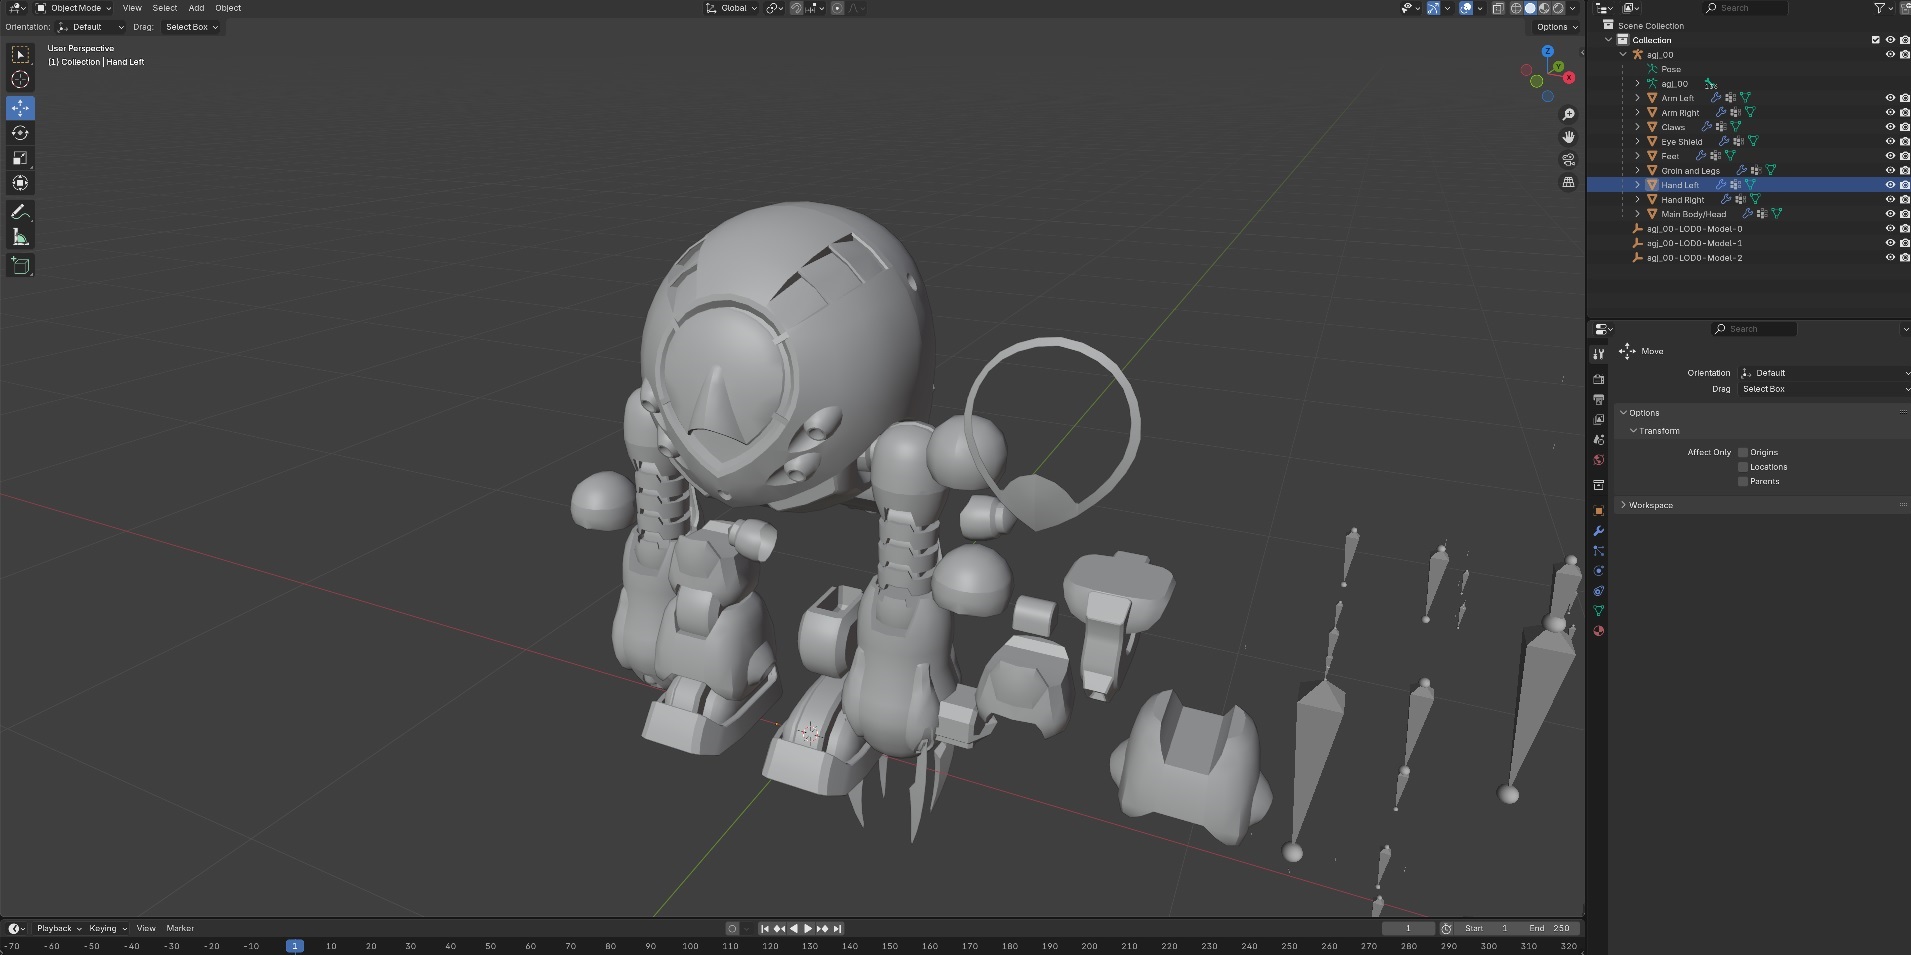
Task: Select the Annotate tool
Action: [x=20, y=212]
